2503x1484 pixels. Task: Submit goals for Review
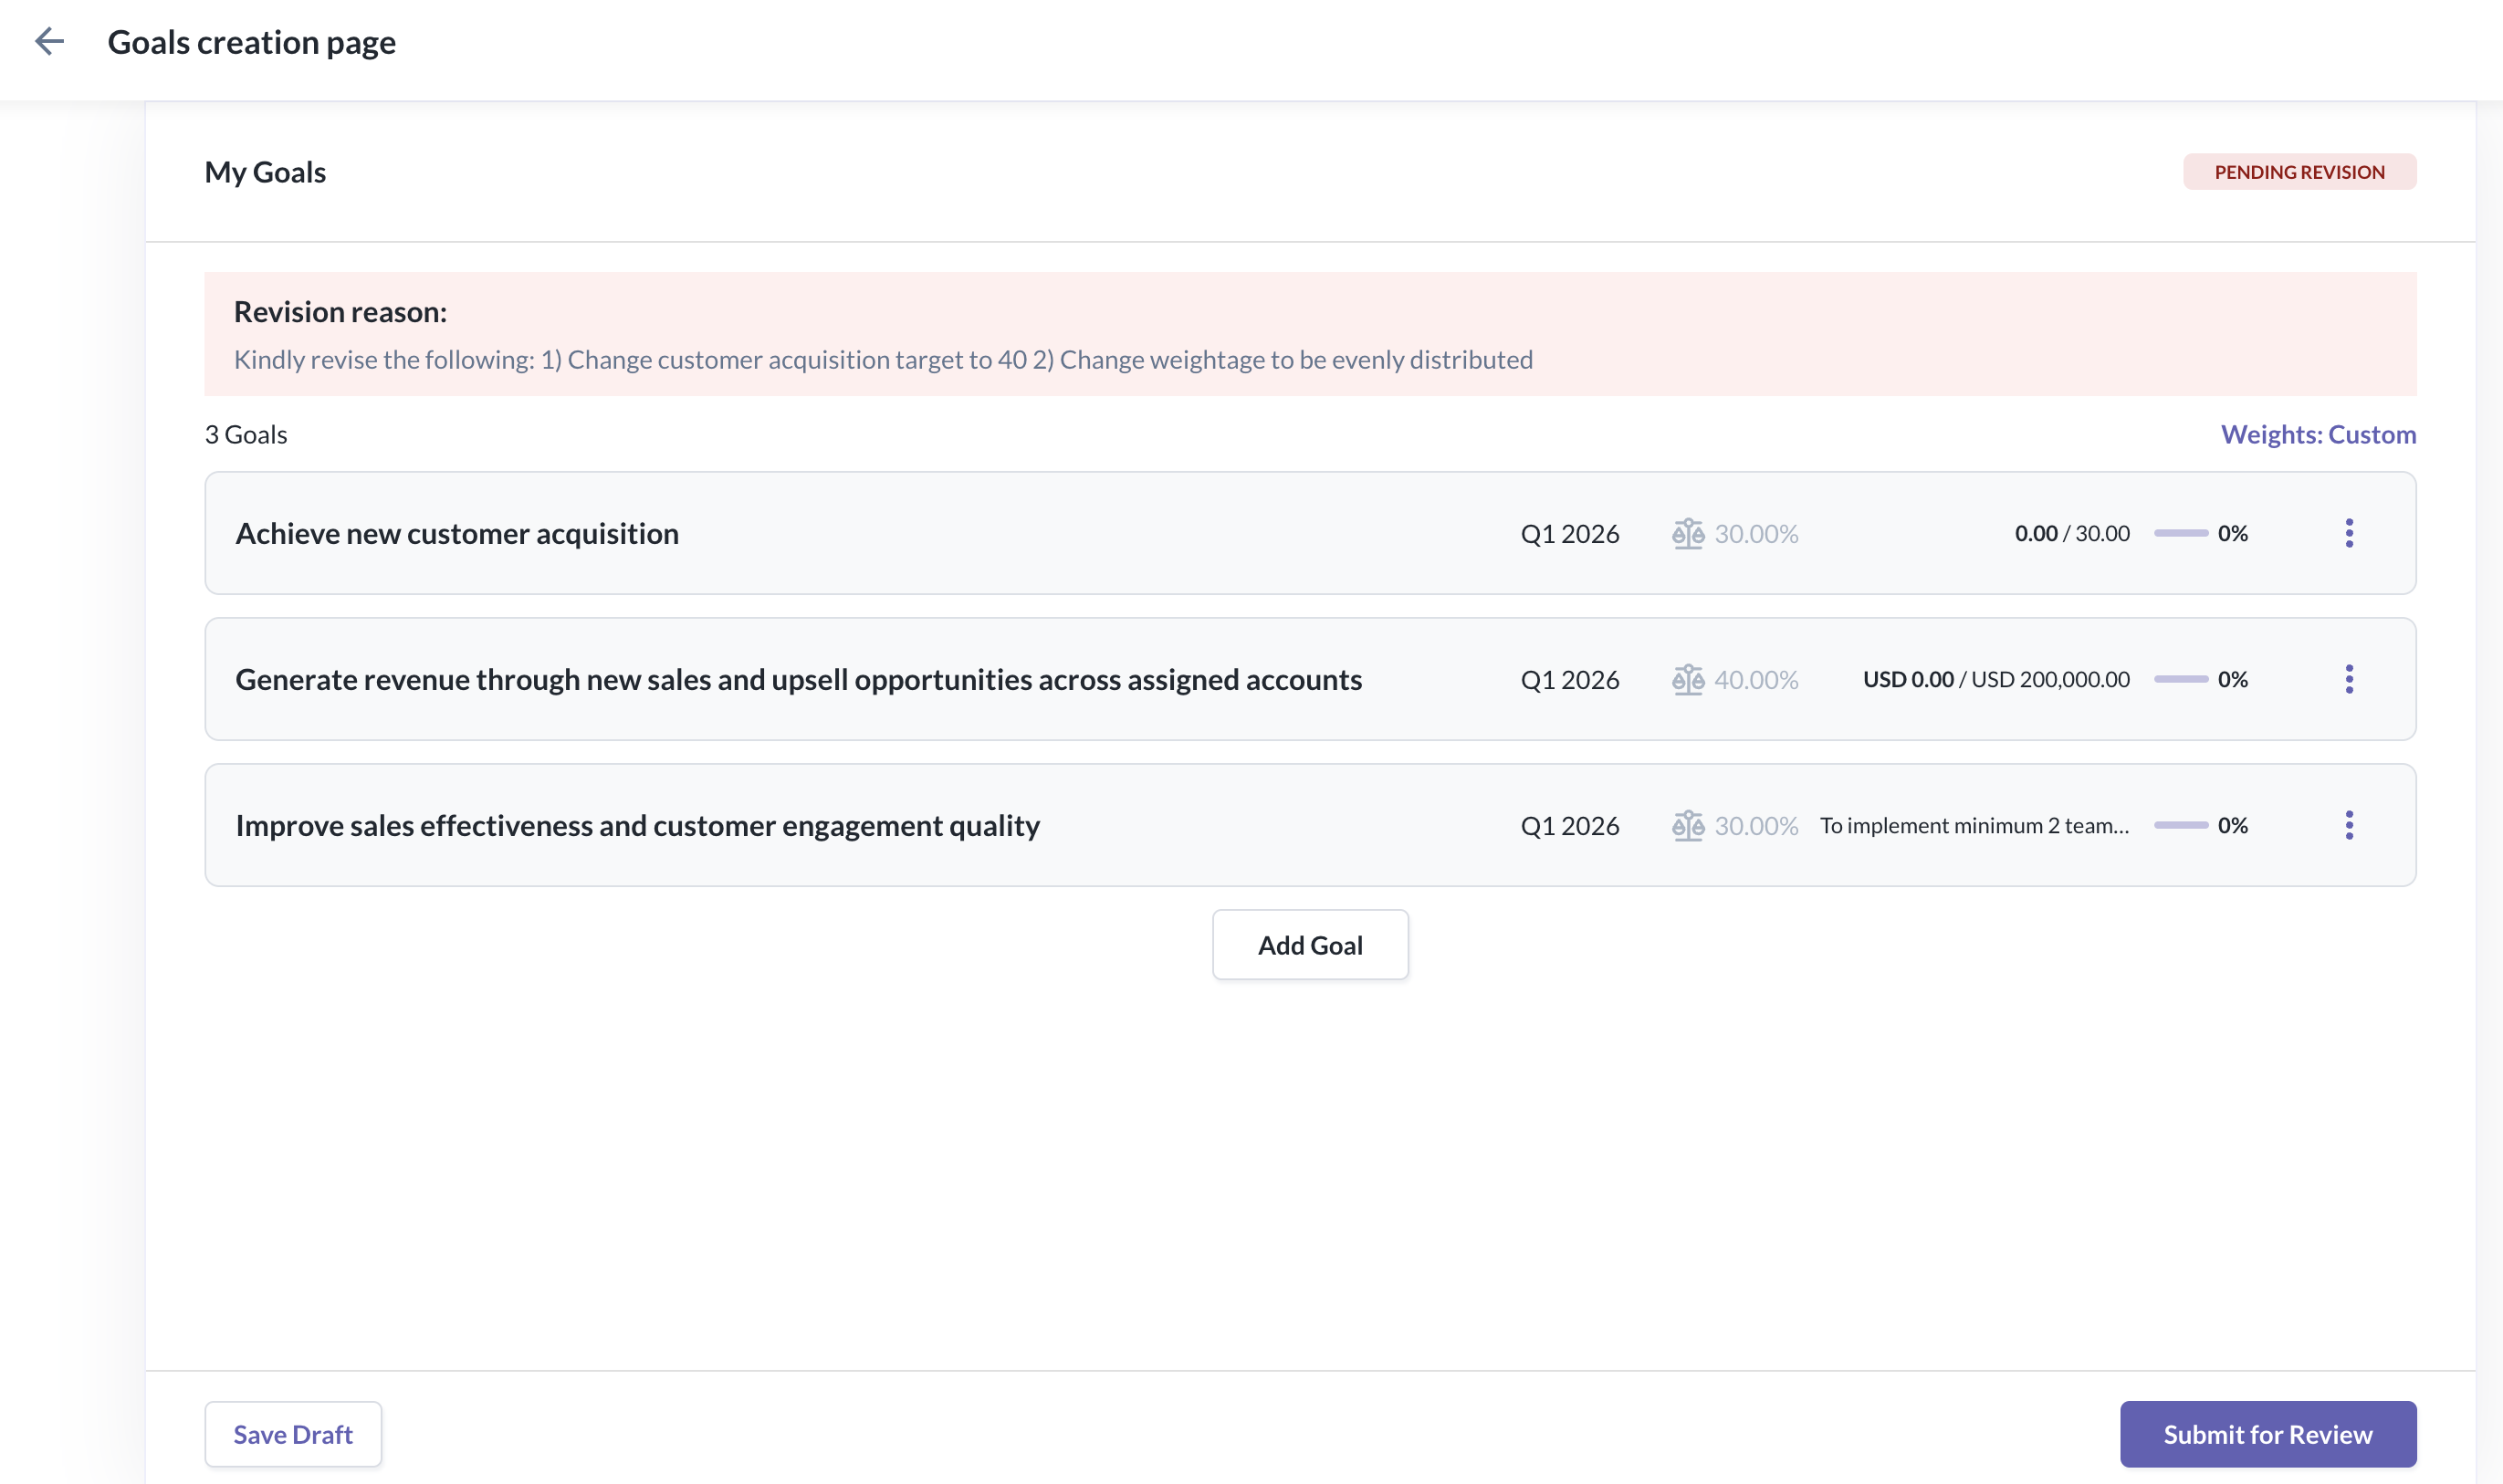[x=2267, y=1433]
